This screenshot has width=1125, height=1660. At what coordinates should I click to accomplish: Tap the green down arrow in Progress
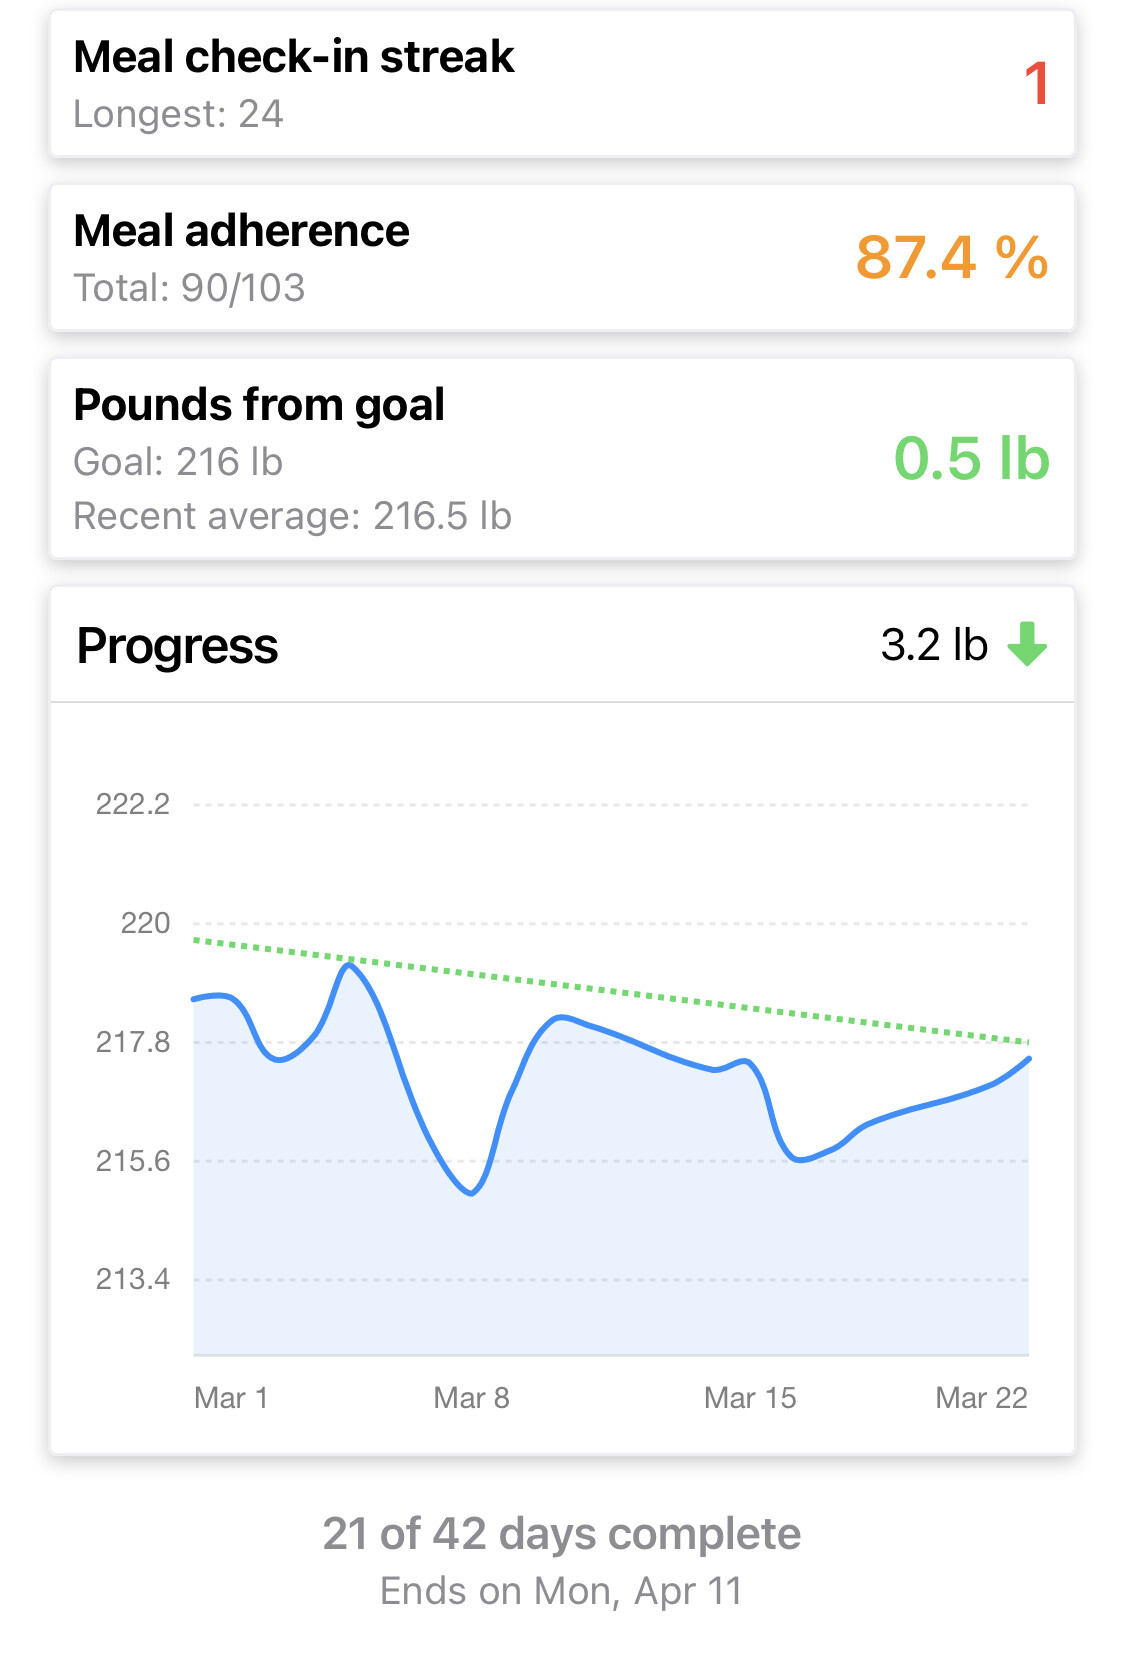(x=1027, y=644)
